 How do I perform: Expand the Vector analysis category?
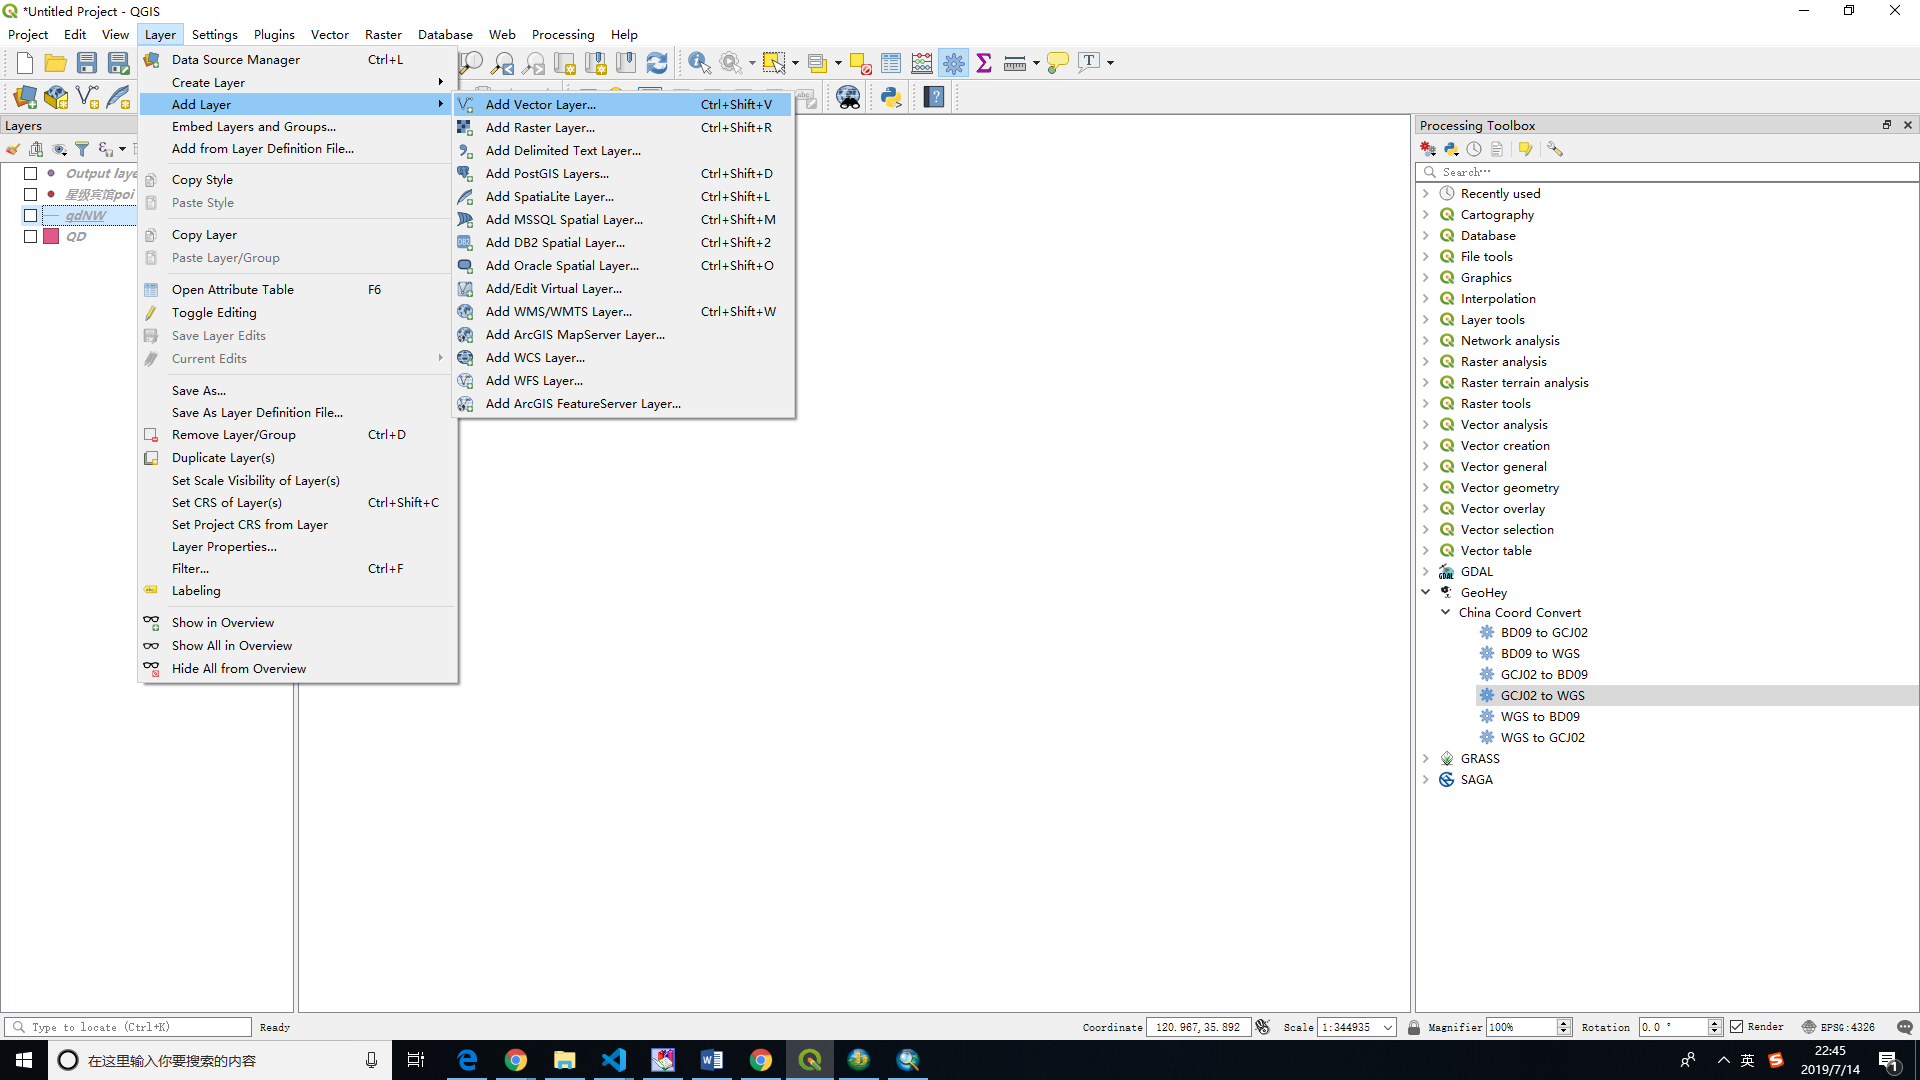pyautogui.click(x=1426, y=424)
